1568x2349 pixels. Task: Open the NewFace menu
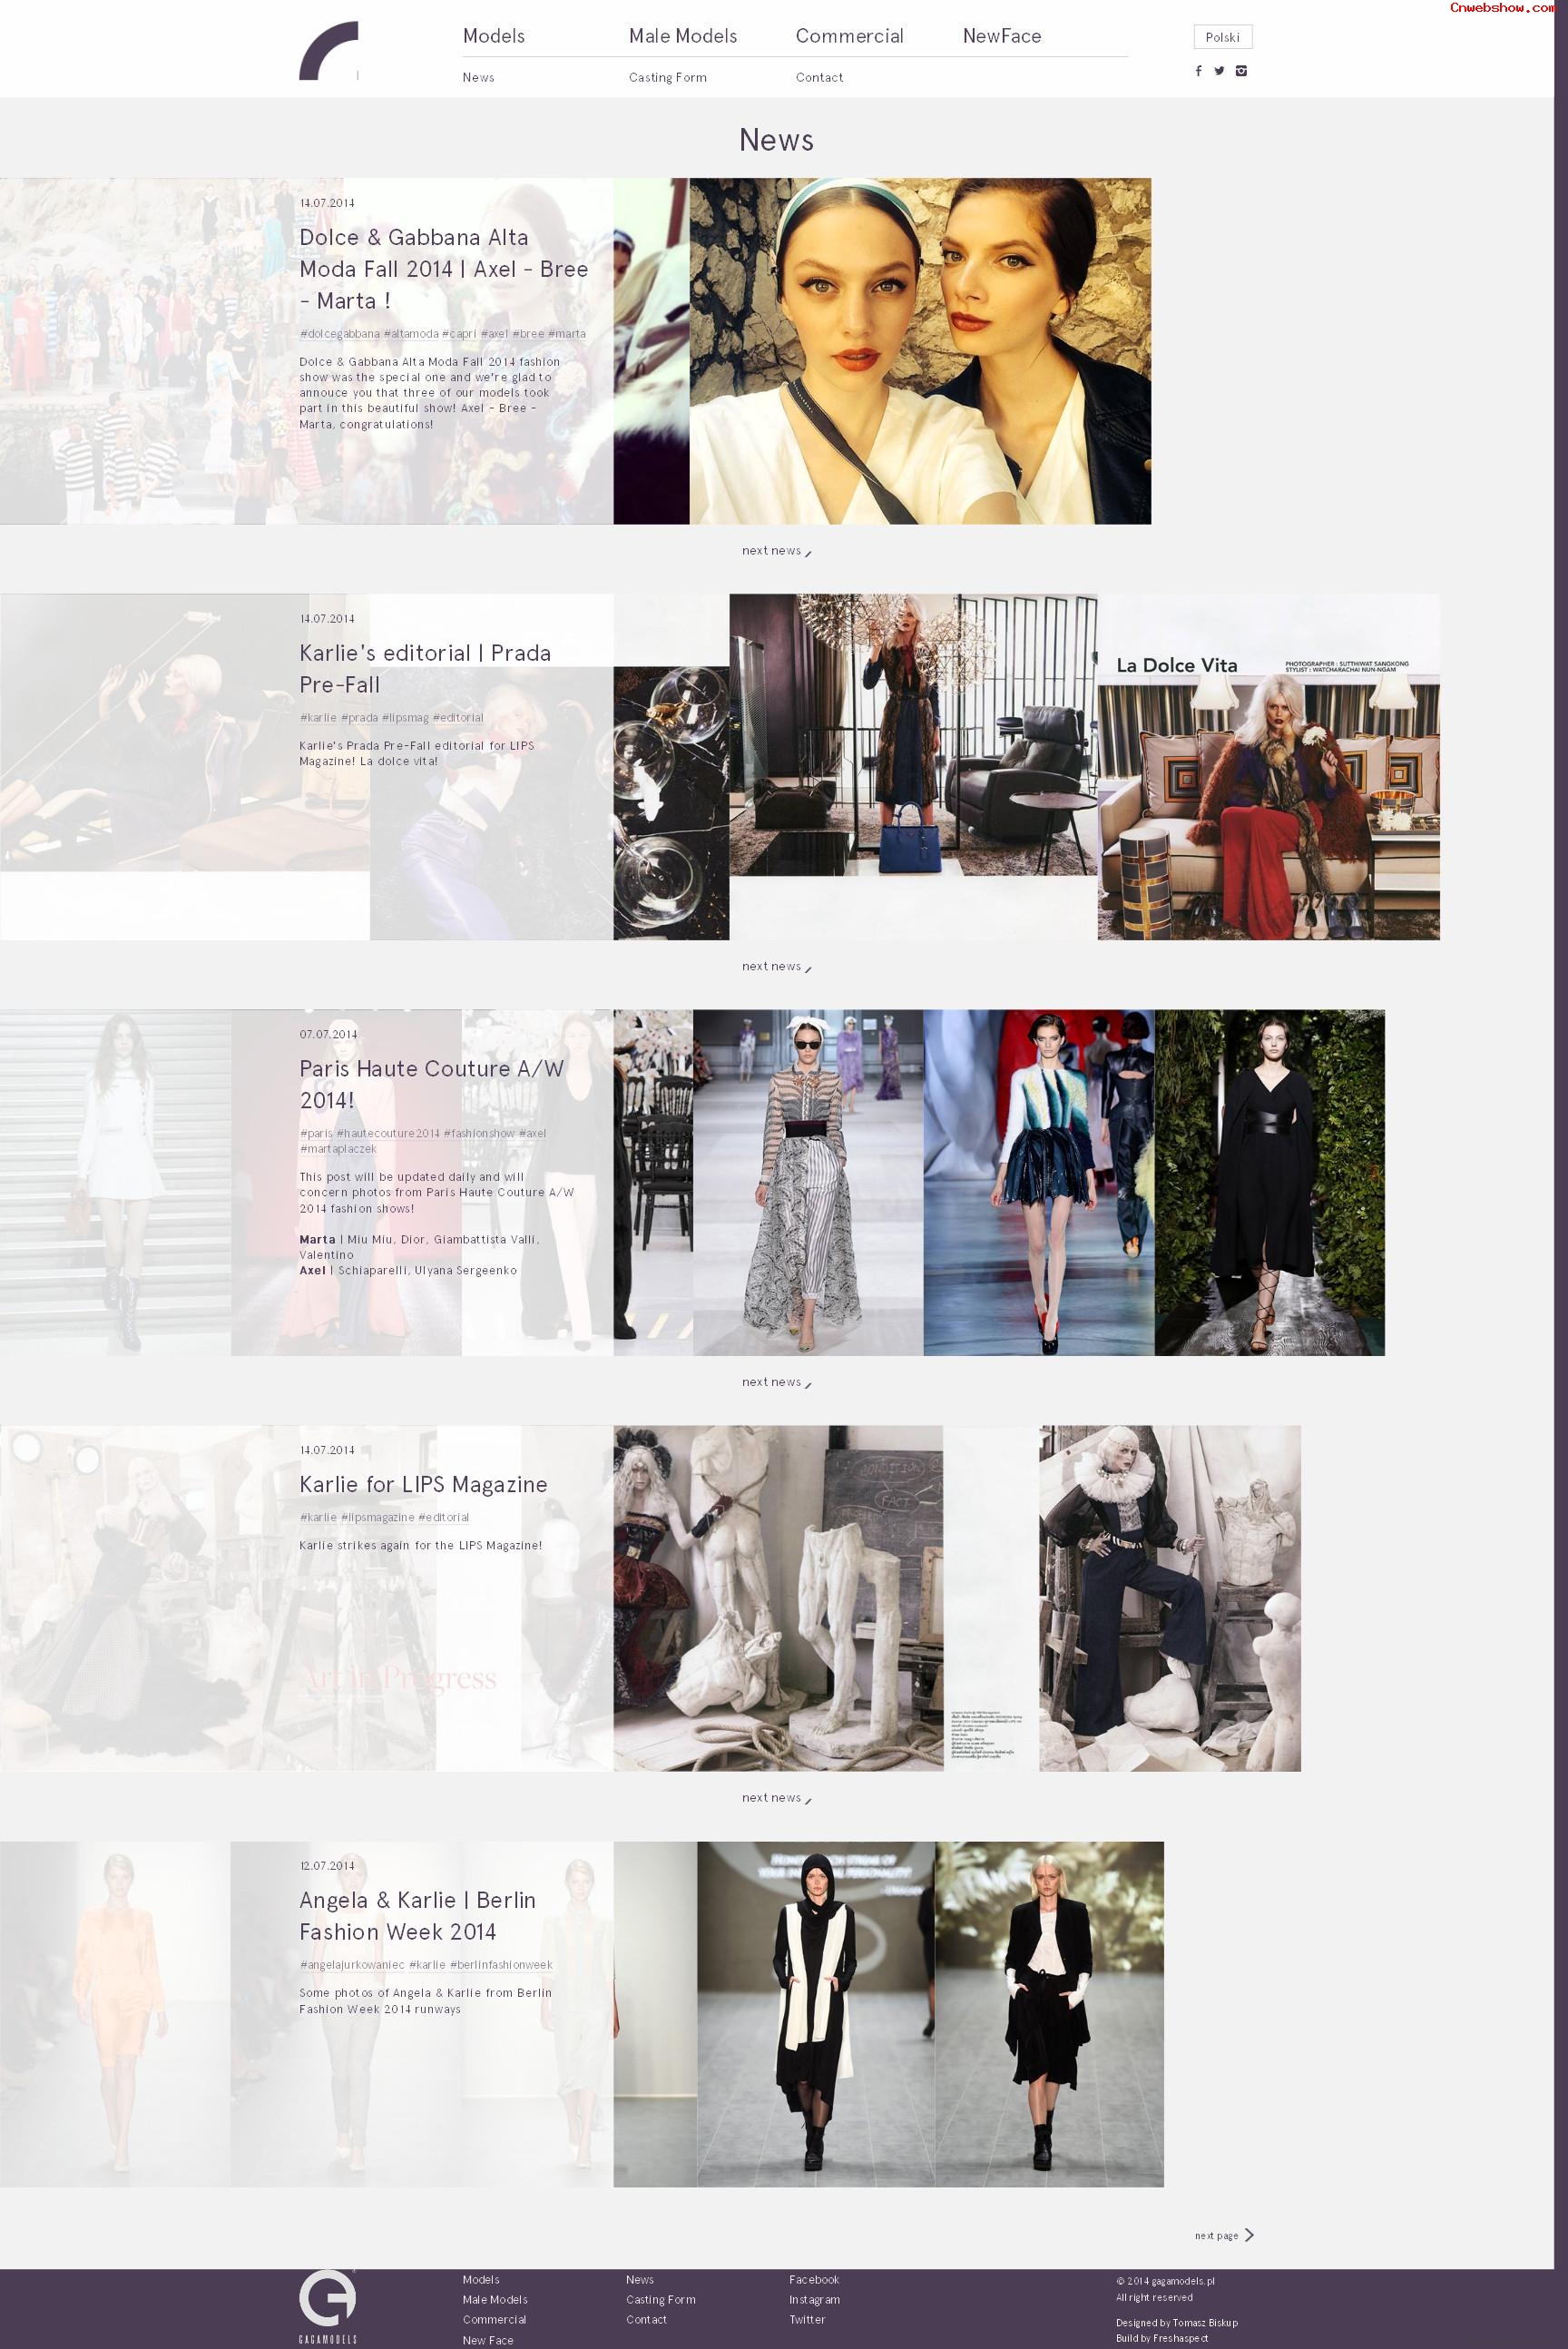[1002, 36]
